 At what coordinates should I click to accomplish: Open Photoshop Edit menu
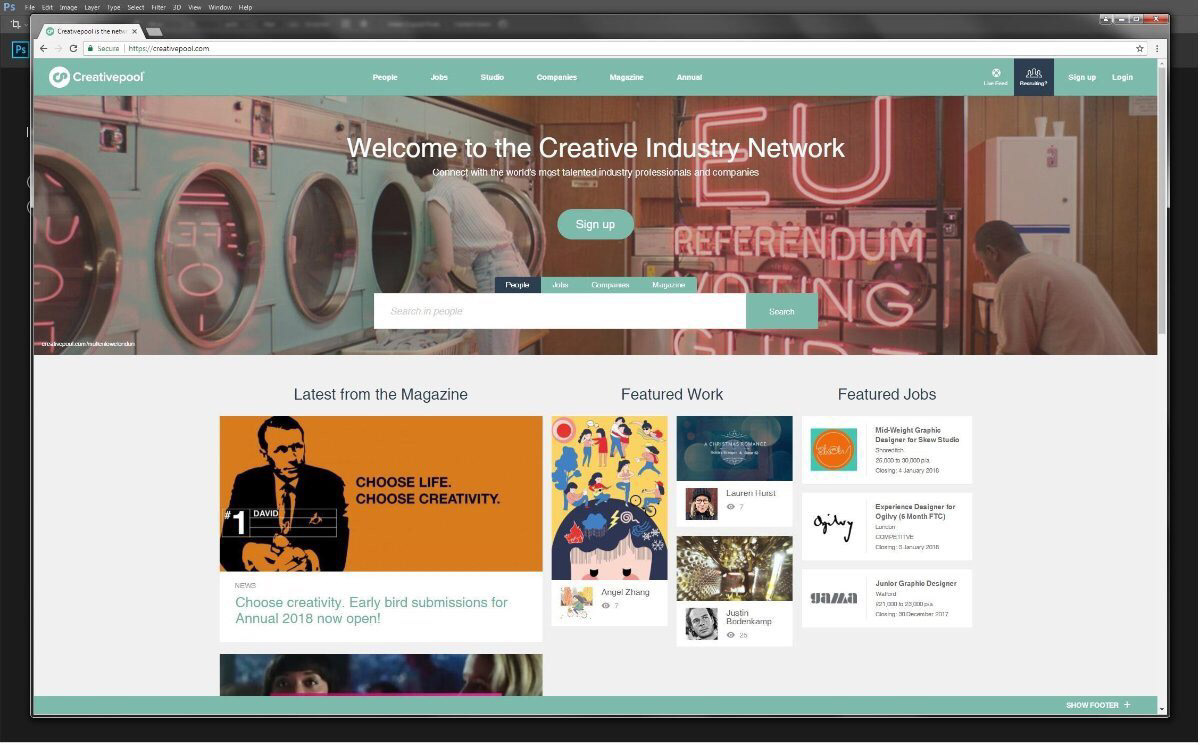point(47,7)
